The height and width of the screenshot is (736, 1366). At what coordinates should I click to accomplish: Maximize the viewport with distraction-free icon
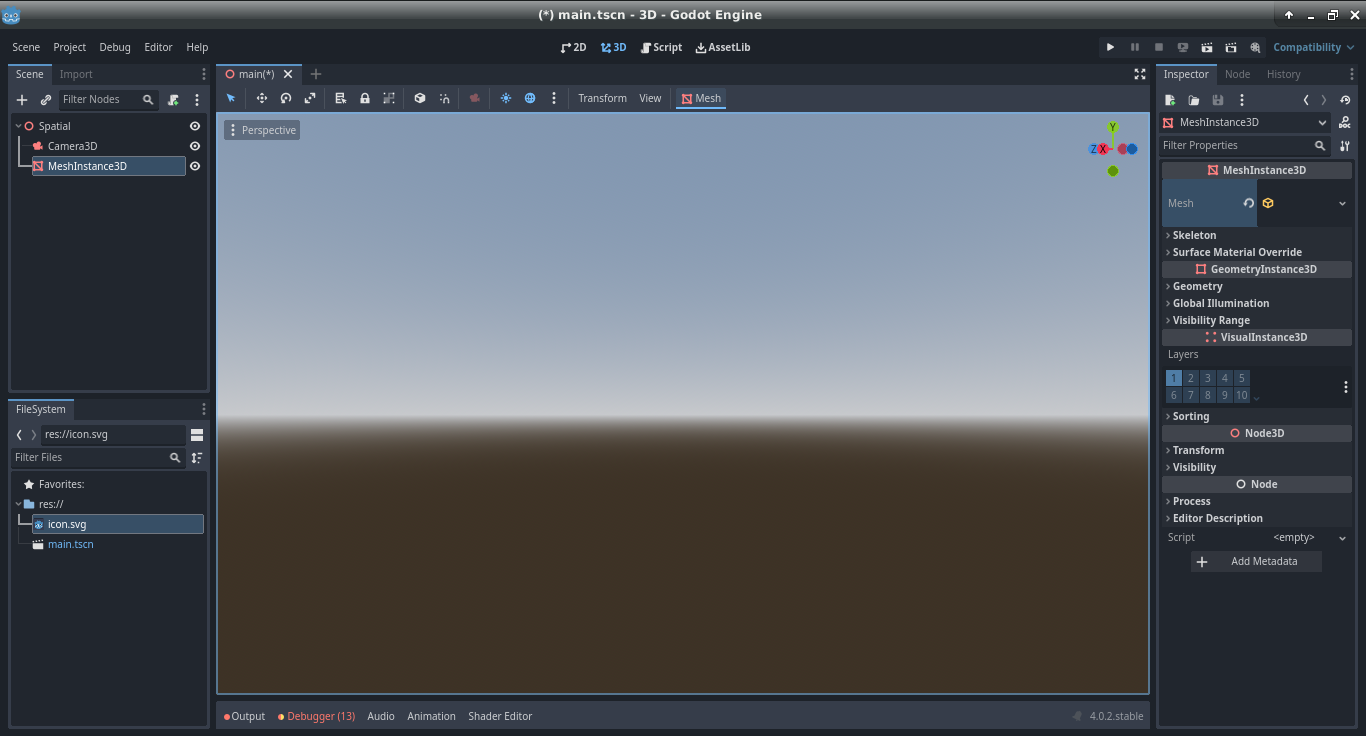[x=1139, y=74]
